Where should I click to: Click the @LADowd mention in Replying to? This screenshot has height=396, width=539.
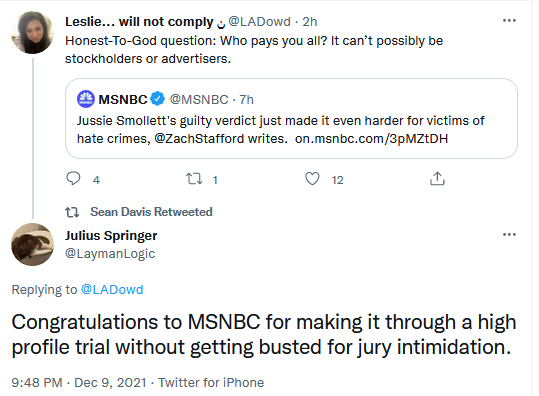pyautogui.click(x=112, y=289)
